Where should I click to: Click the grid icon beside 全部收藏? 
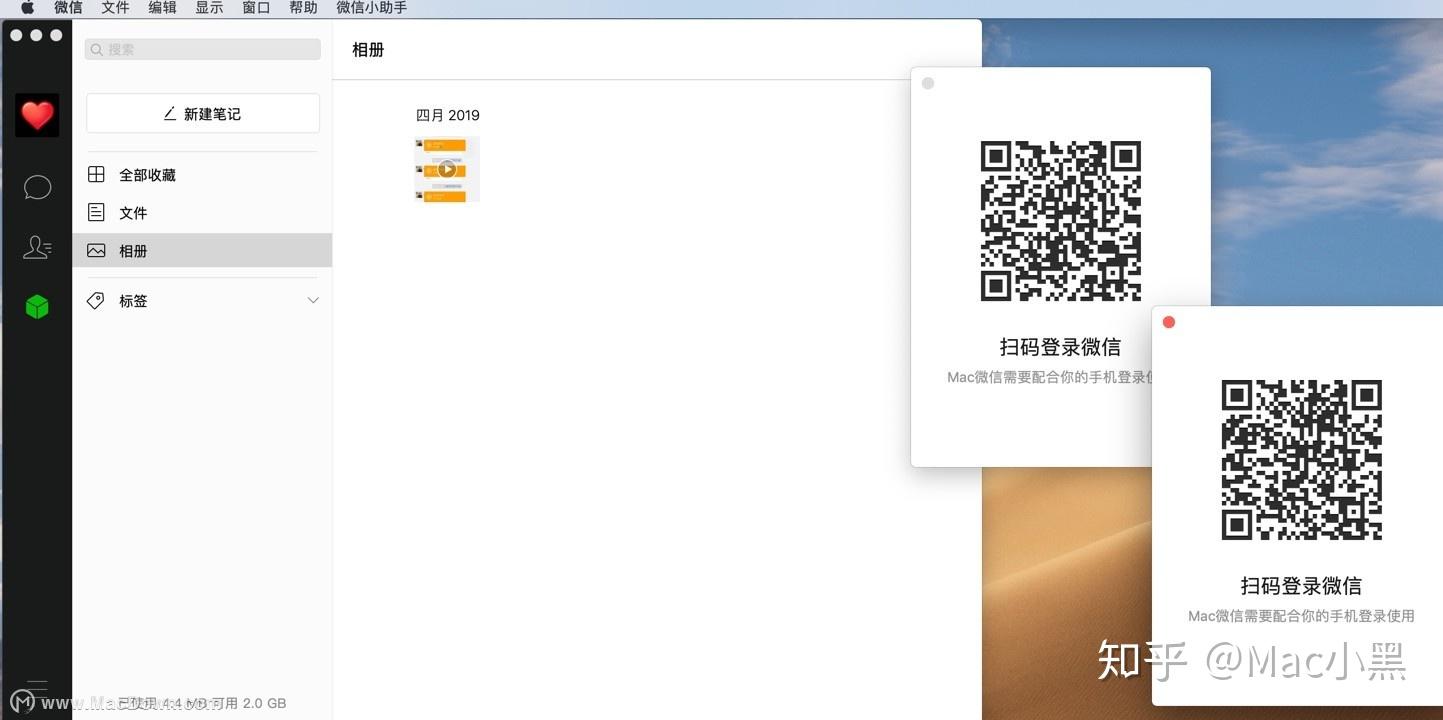click(x=96, y=174)
